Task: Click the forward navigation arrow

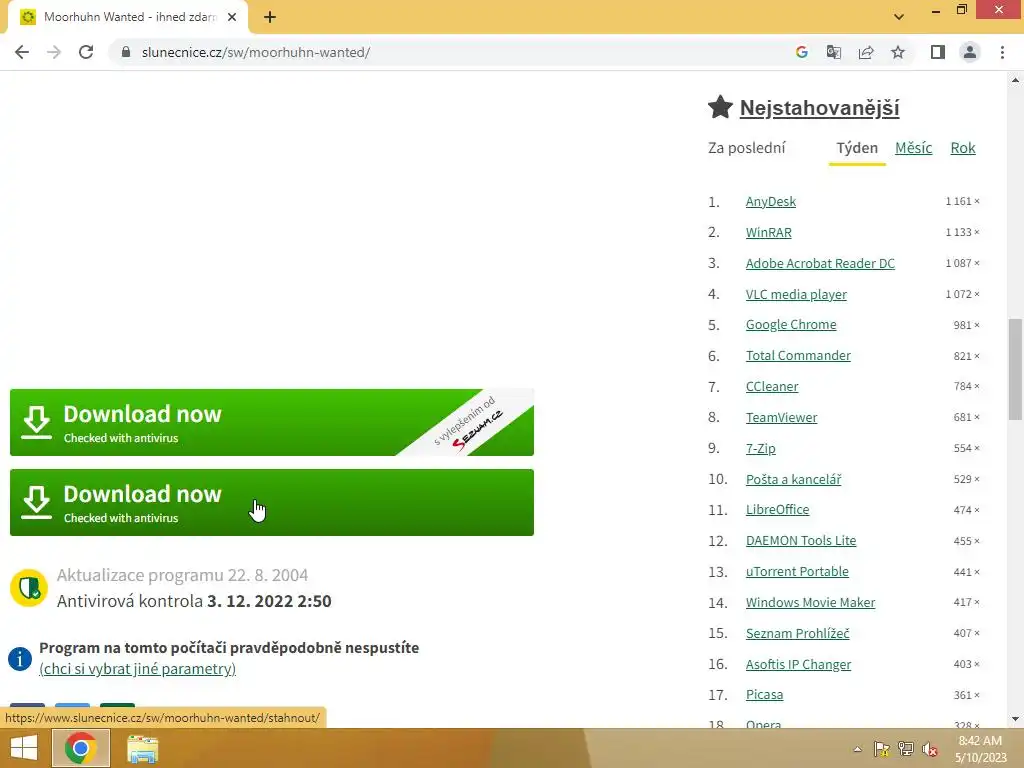Action: (x=54, y=52)
